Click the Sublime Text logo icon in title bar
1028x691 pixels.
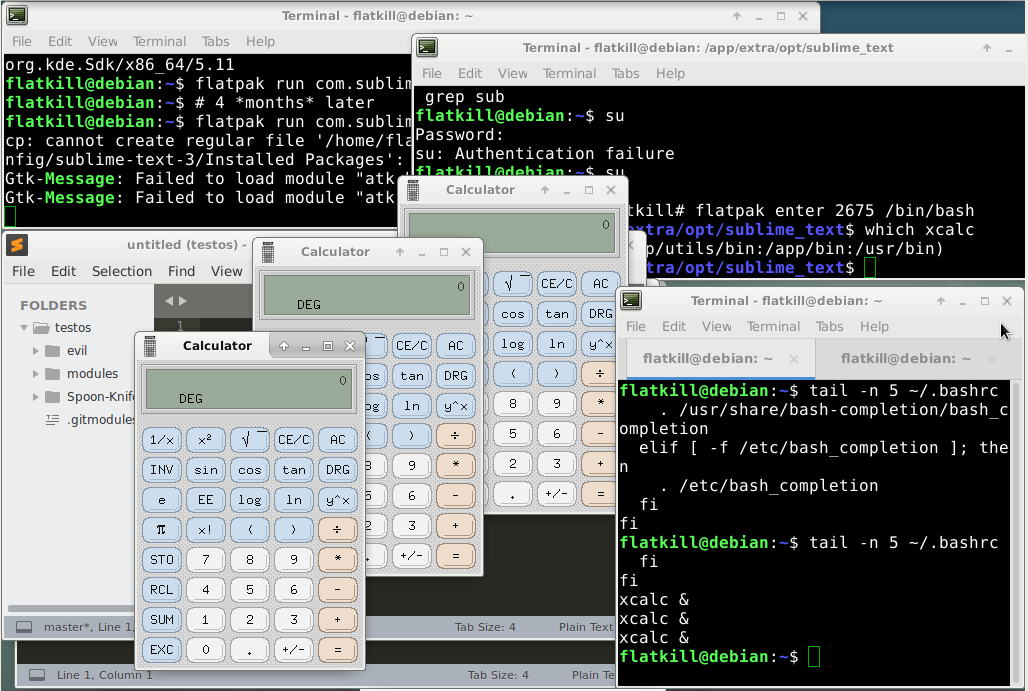click(17, 245)
